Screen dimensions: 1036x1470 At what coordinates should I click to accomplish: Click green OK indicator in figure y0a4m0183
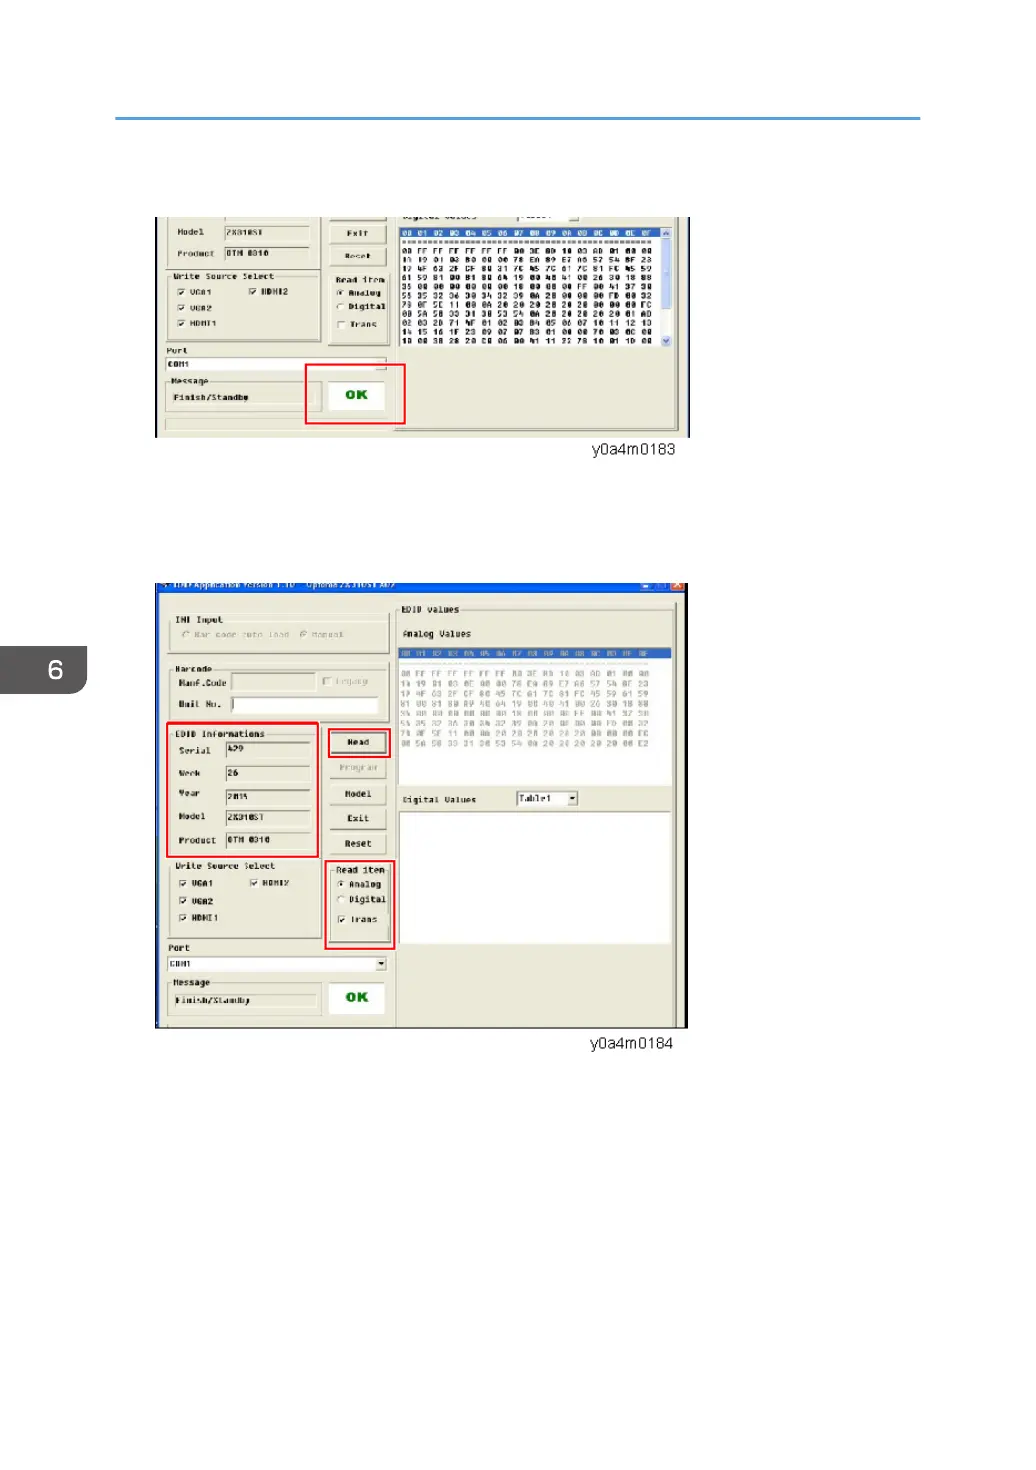point(356,395)
